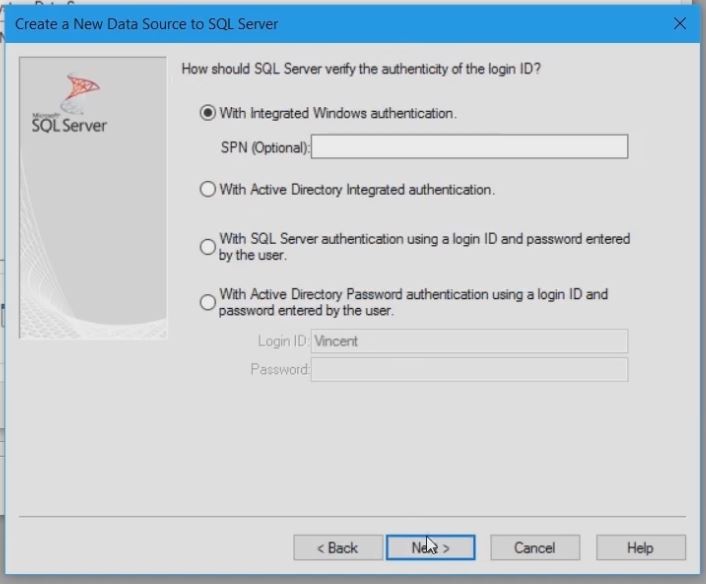Choose Active Directory Integrated authentication option
Image resolution: width=706 pixels, height=584 pixels.
208,189
